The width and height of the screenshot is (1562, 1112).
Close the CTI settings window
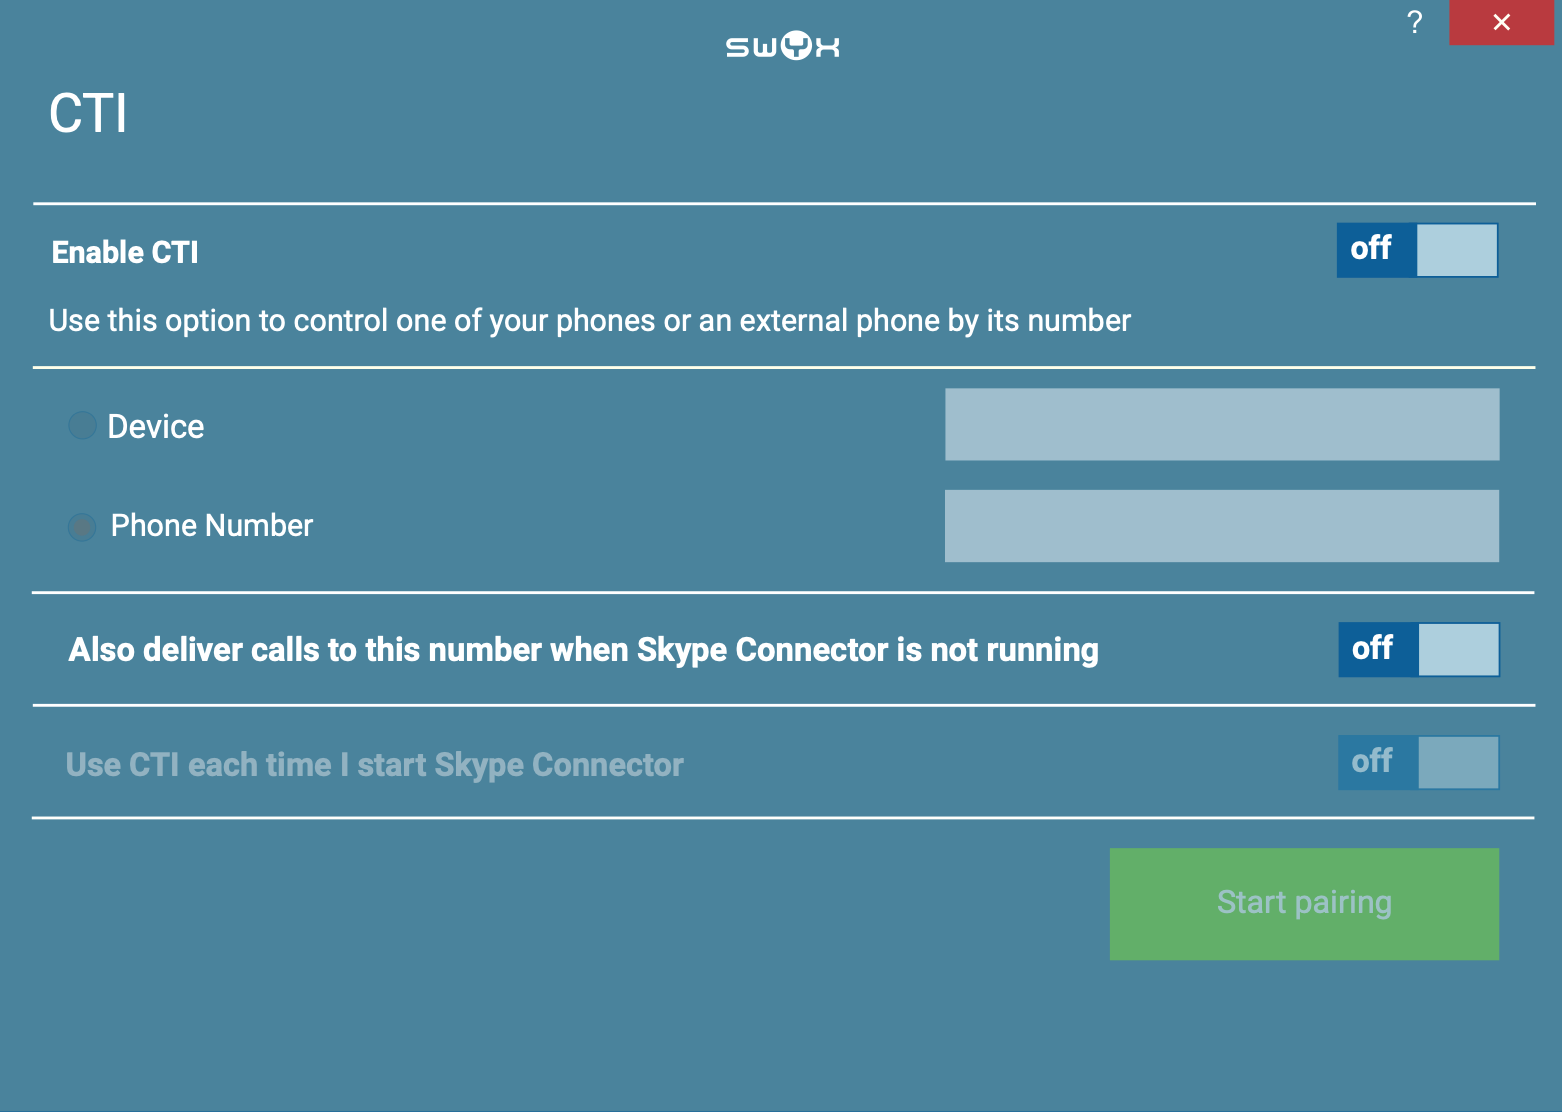point(1501,22)
